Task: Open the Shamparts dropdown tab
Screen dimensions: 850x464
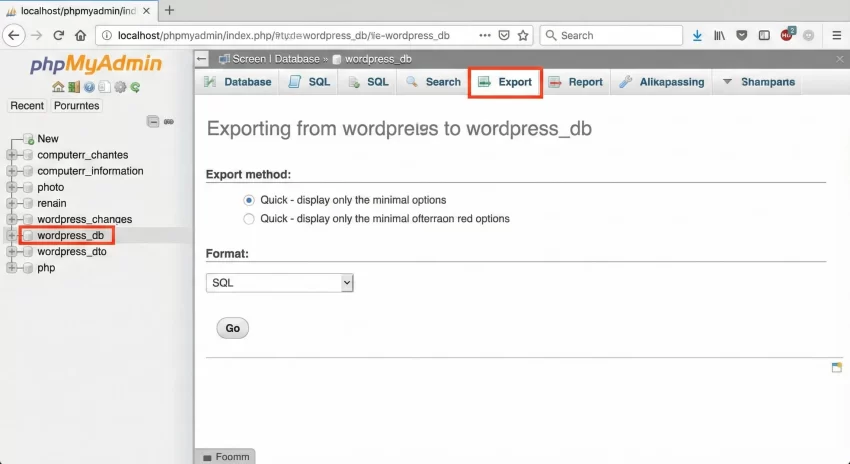Action: [758, 82]
